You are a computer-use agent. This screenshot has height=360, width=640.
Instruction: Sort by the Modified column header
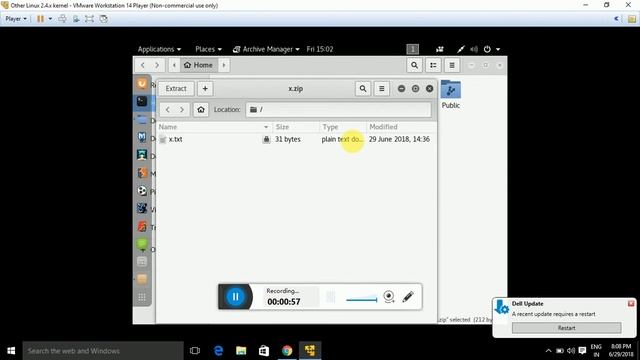(x=402, y=127)
